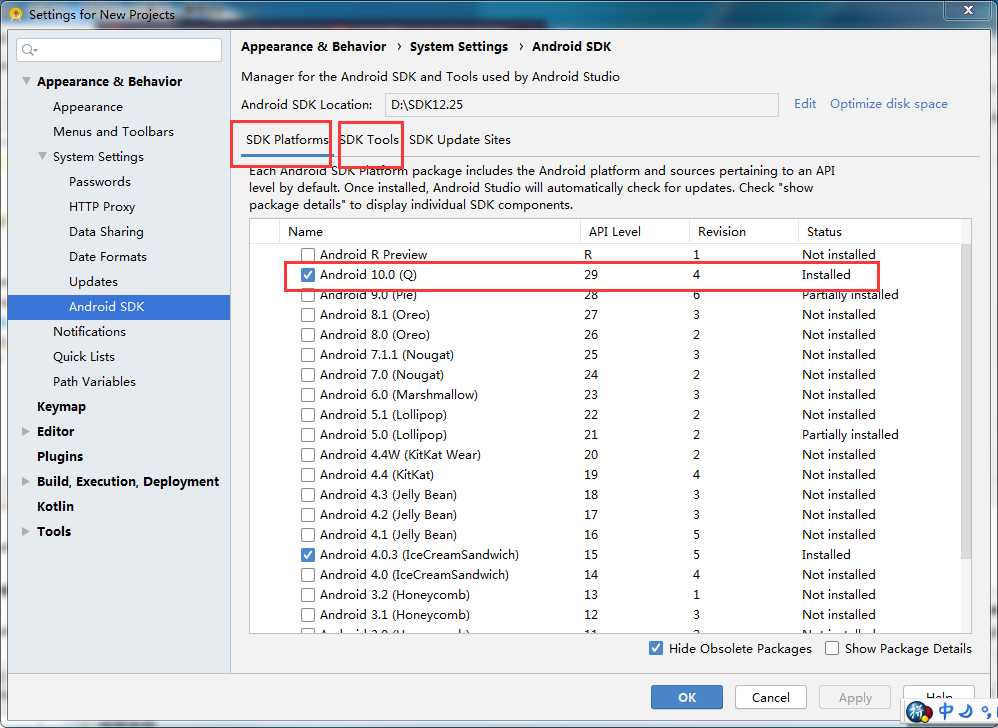Open the Data Sharing settings page
The image size is (998, 728).
click(106, 232)
